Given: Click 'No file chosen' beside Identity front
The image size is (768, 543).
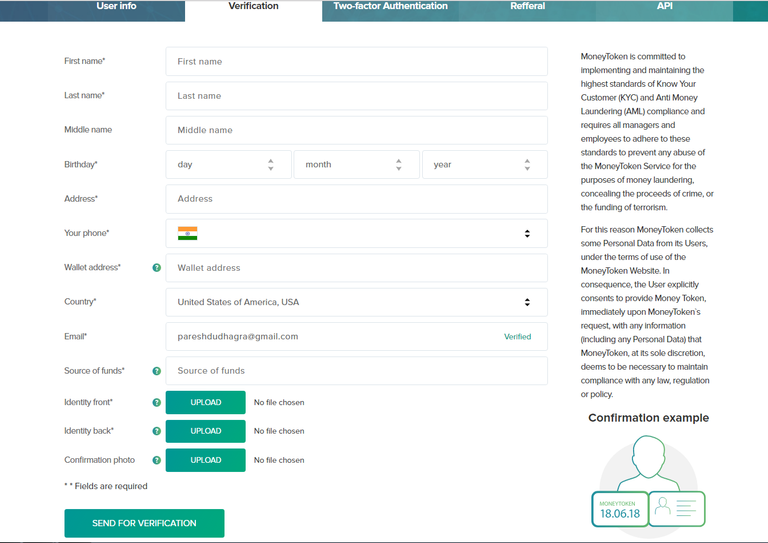Looking at the screenshot, I should click(x=279, y=402).
